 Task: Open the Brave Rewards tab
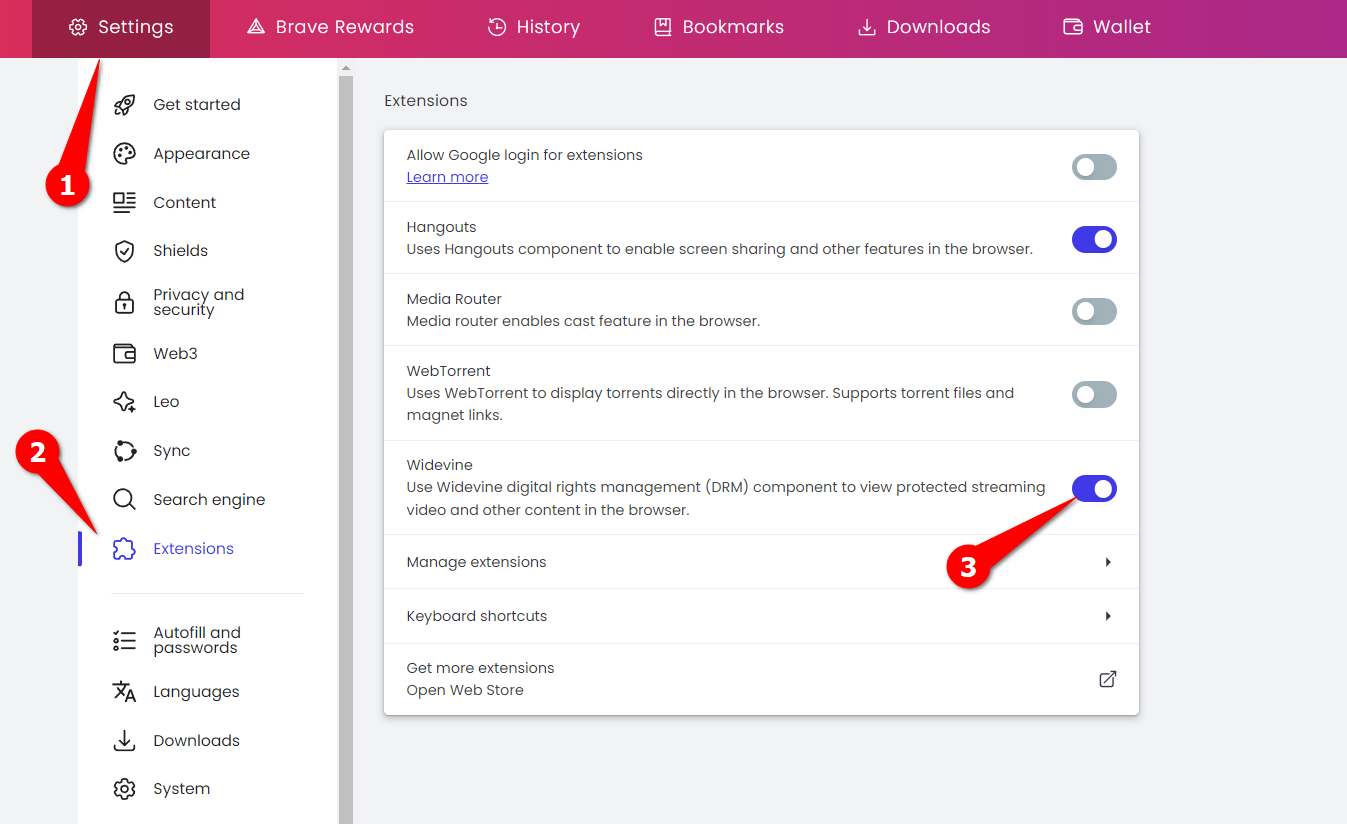point(329,28)
